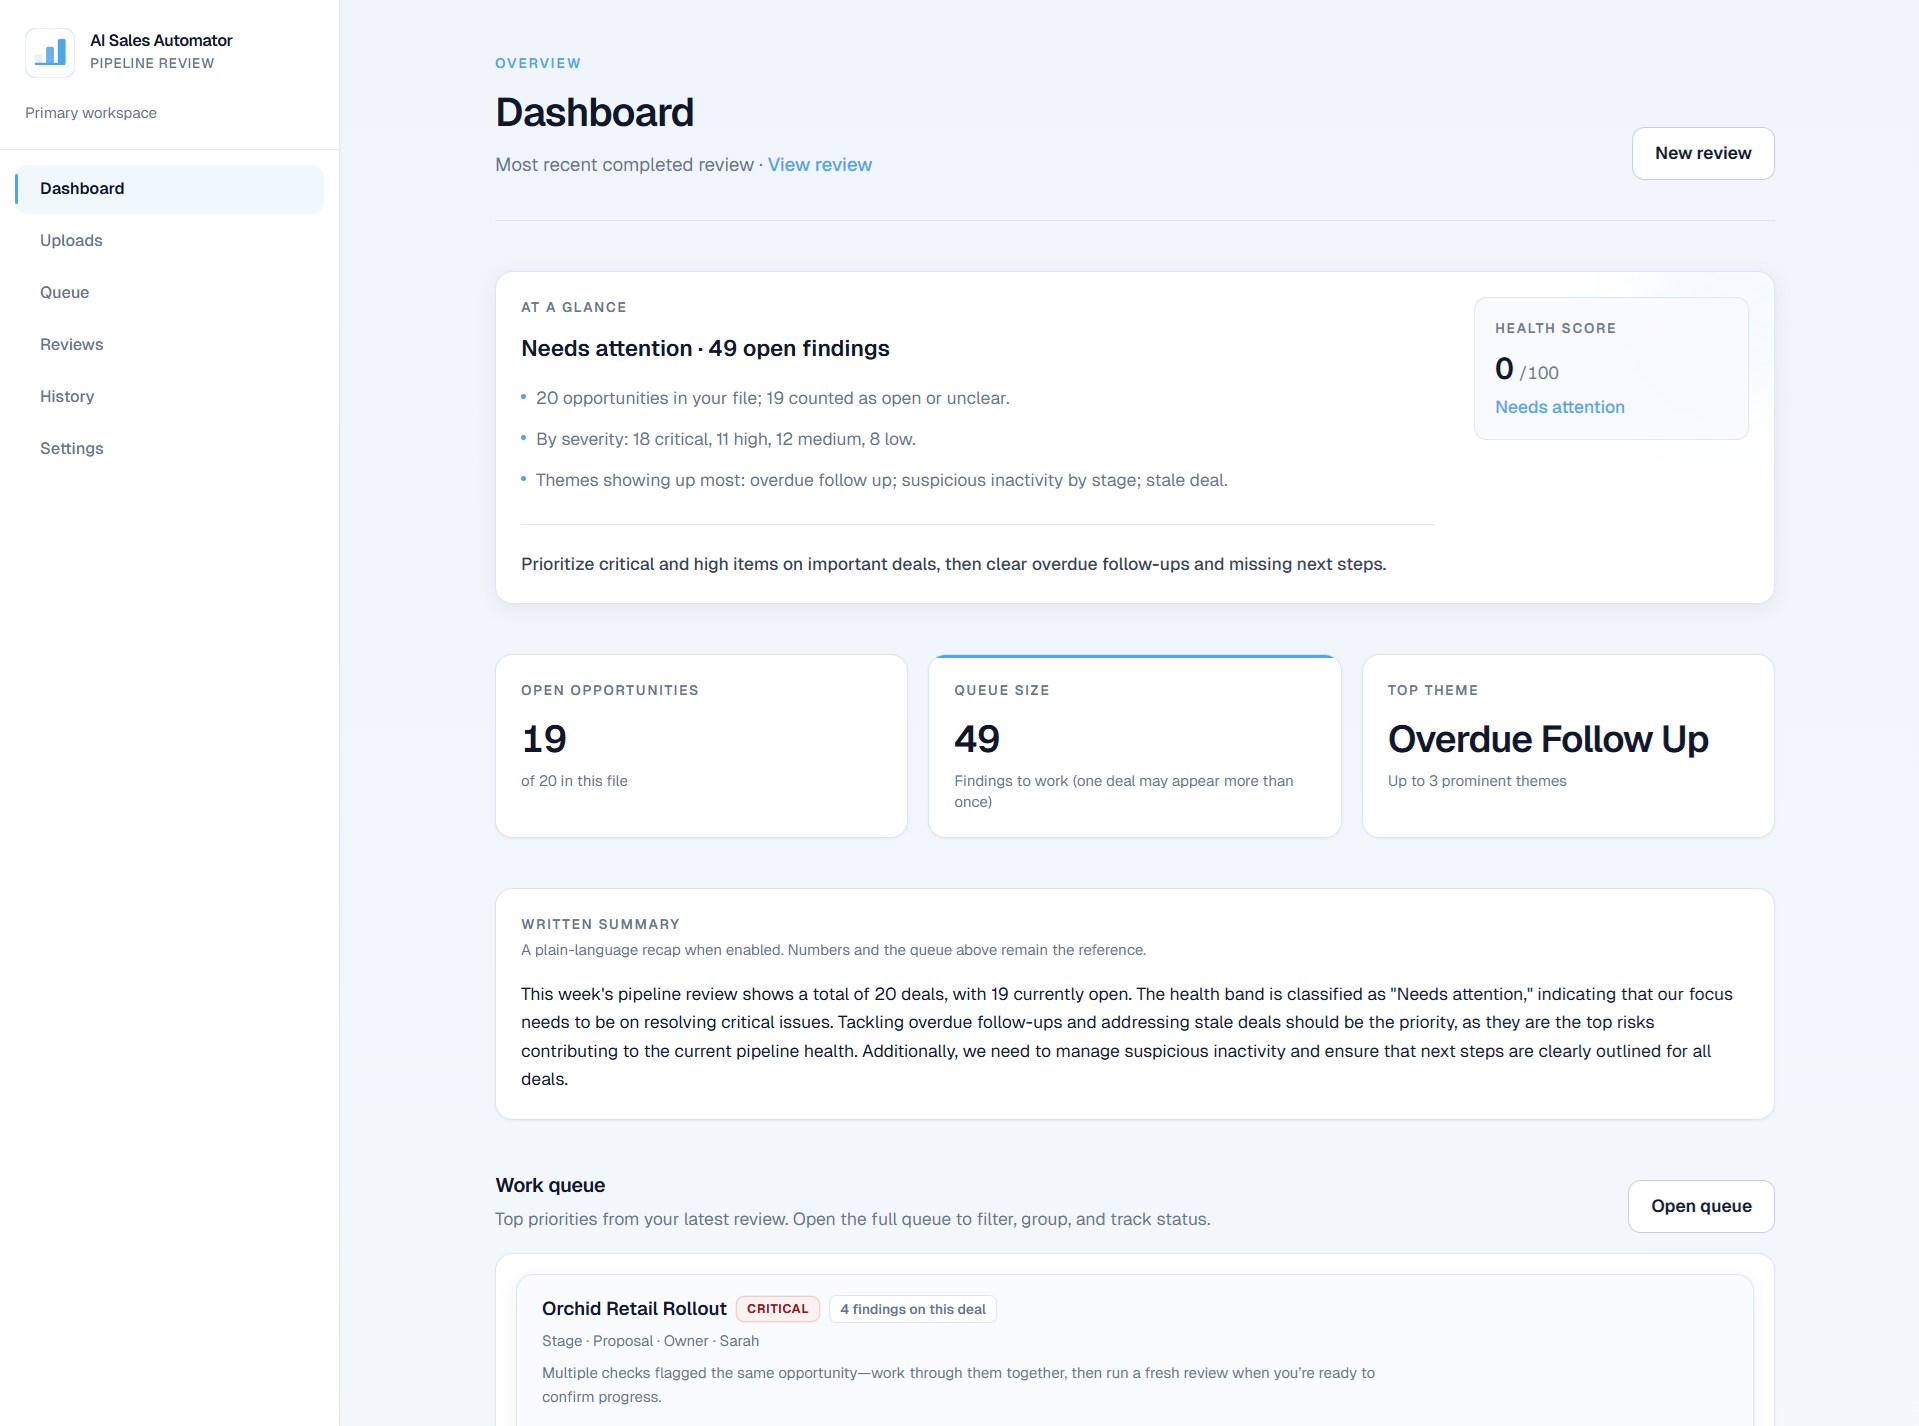Go to the Uploads section

(71, 240)
